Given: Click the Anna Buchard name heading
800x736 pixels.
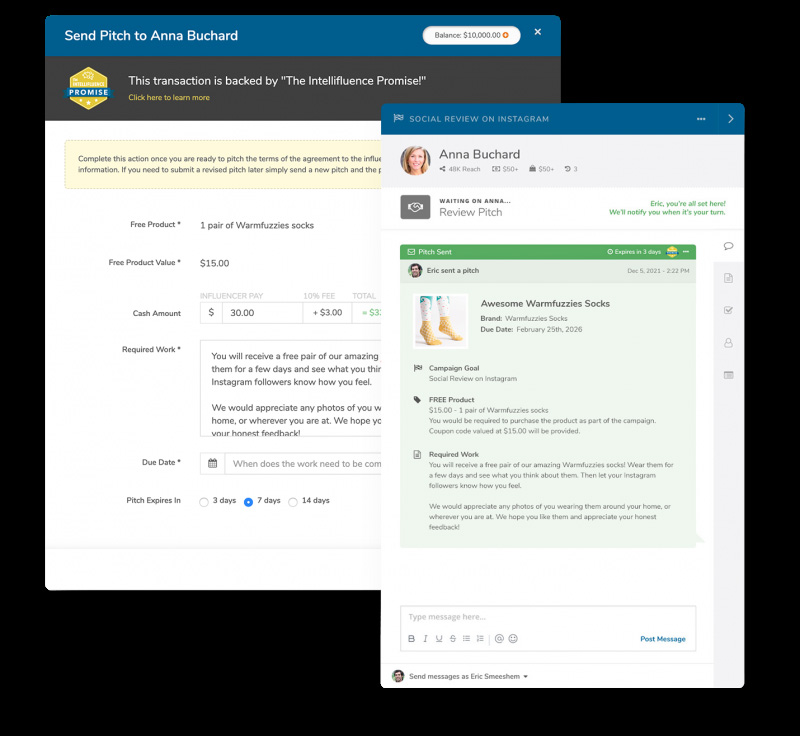Looking at the screenshot, I should 480,154.
